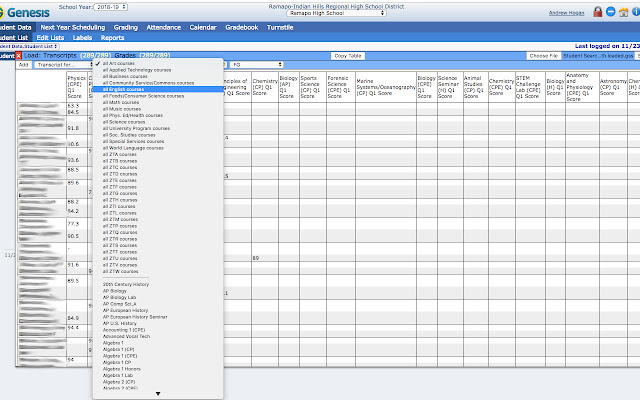
Task: Open the 'Transcript for...' dropdown
Action: click(x=62, y=64)
